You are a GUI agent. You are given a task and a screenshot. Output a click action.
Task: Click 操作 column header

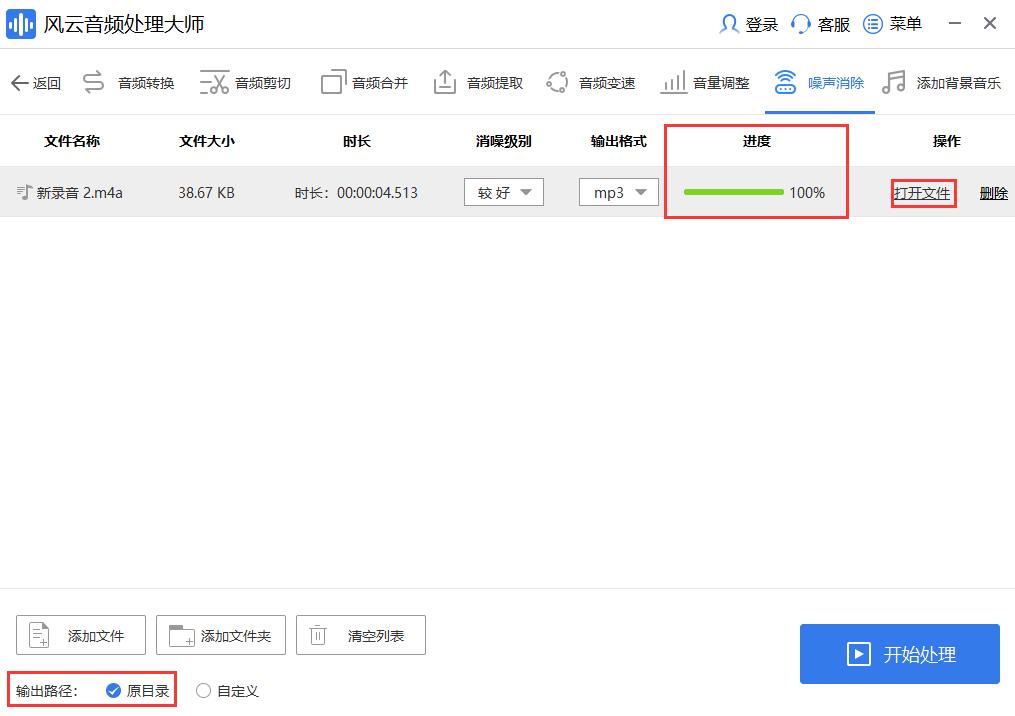click(x=946, y=141)
